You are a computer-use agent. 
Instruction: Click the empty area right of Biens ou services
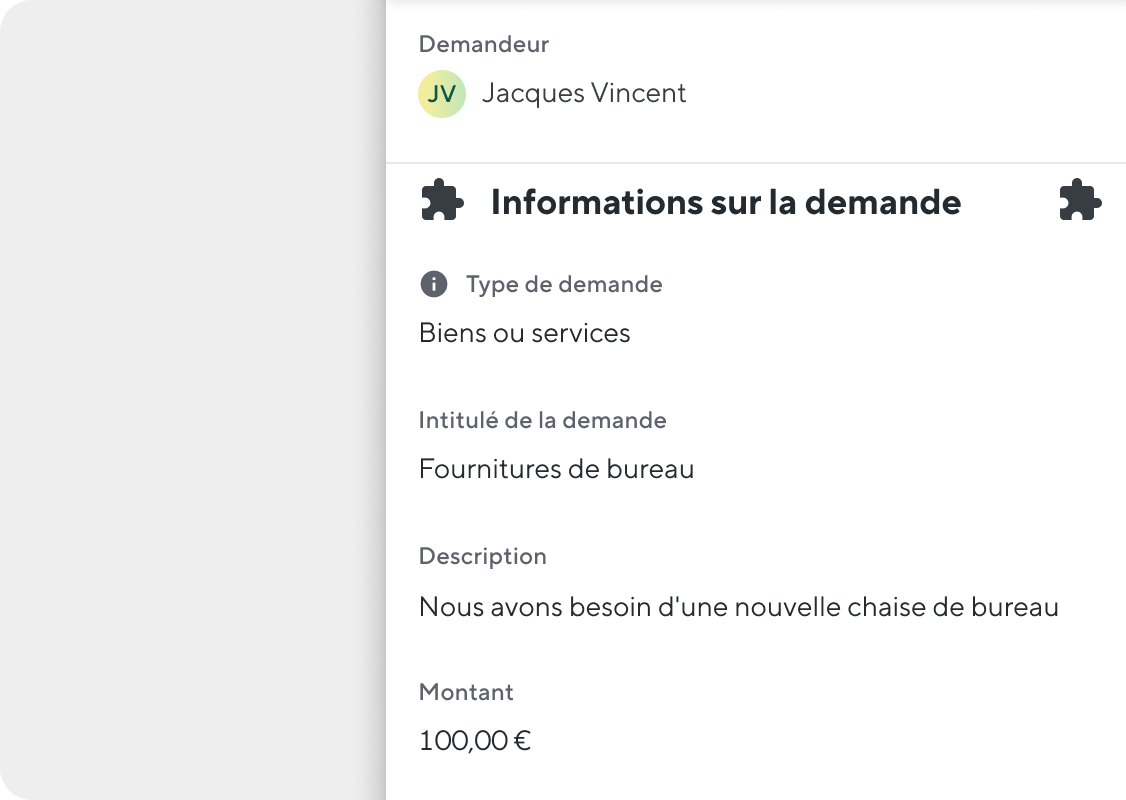[876, 333]
